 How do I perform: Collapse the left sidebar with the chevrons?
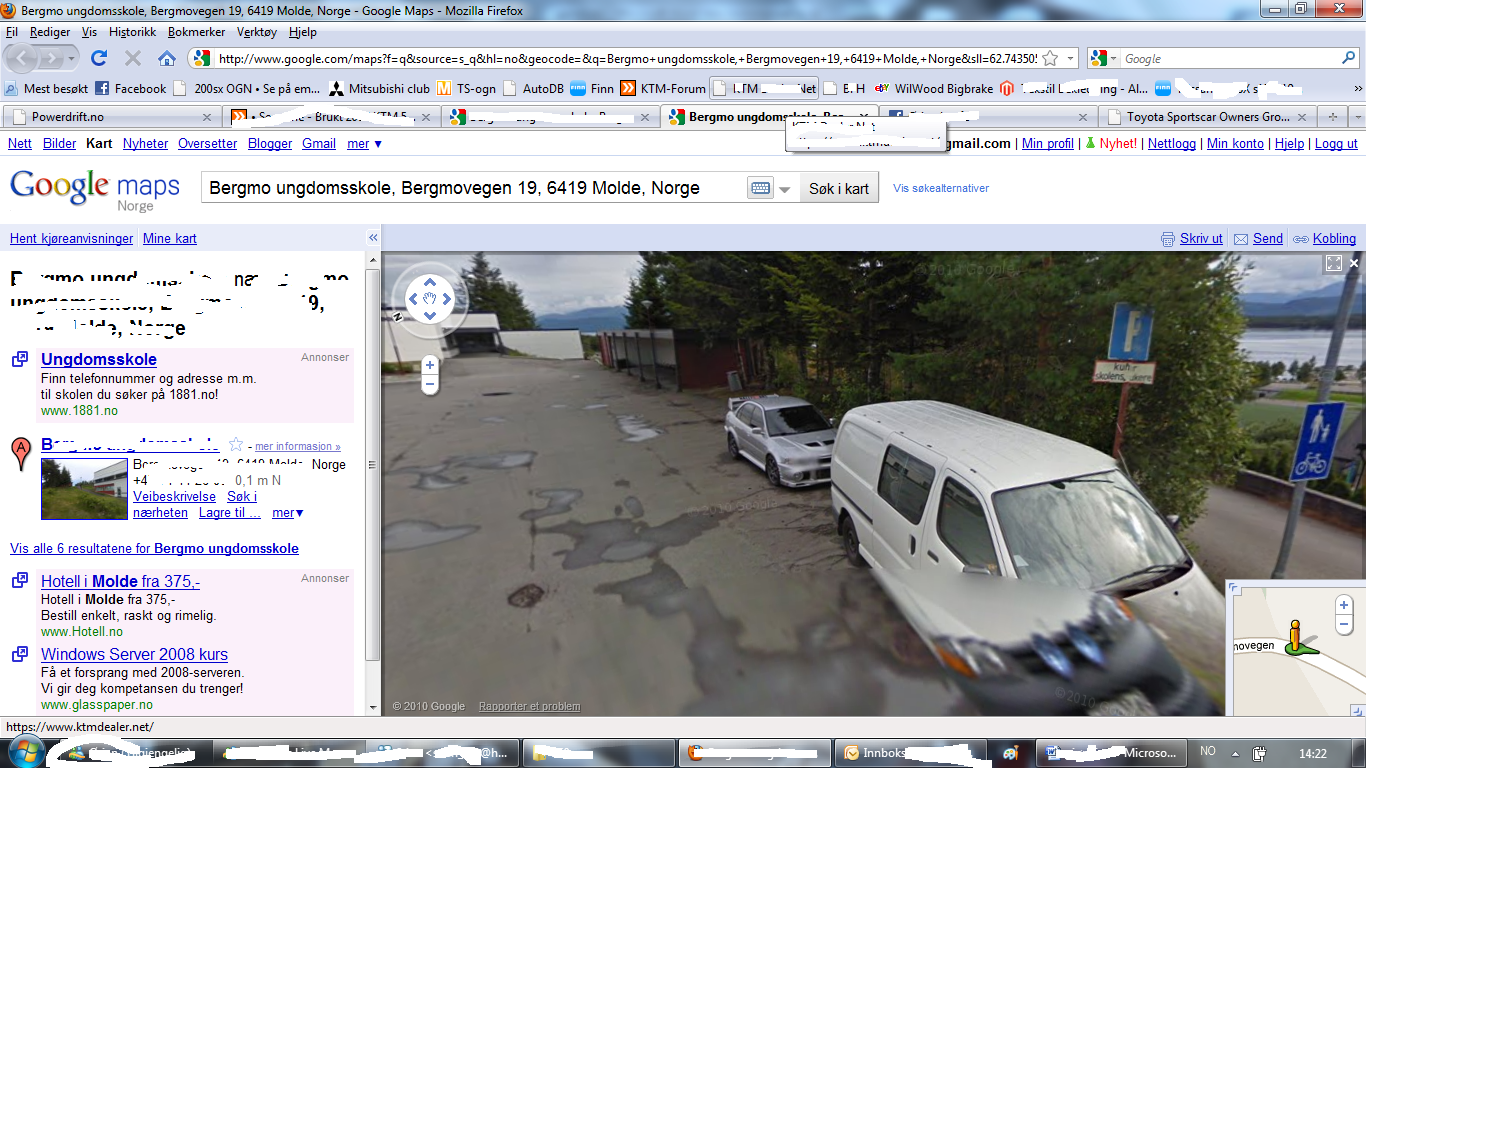[373, 237]
